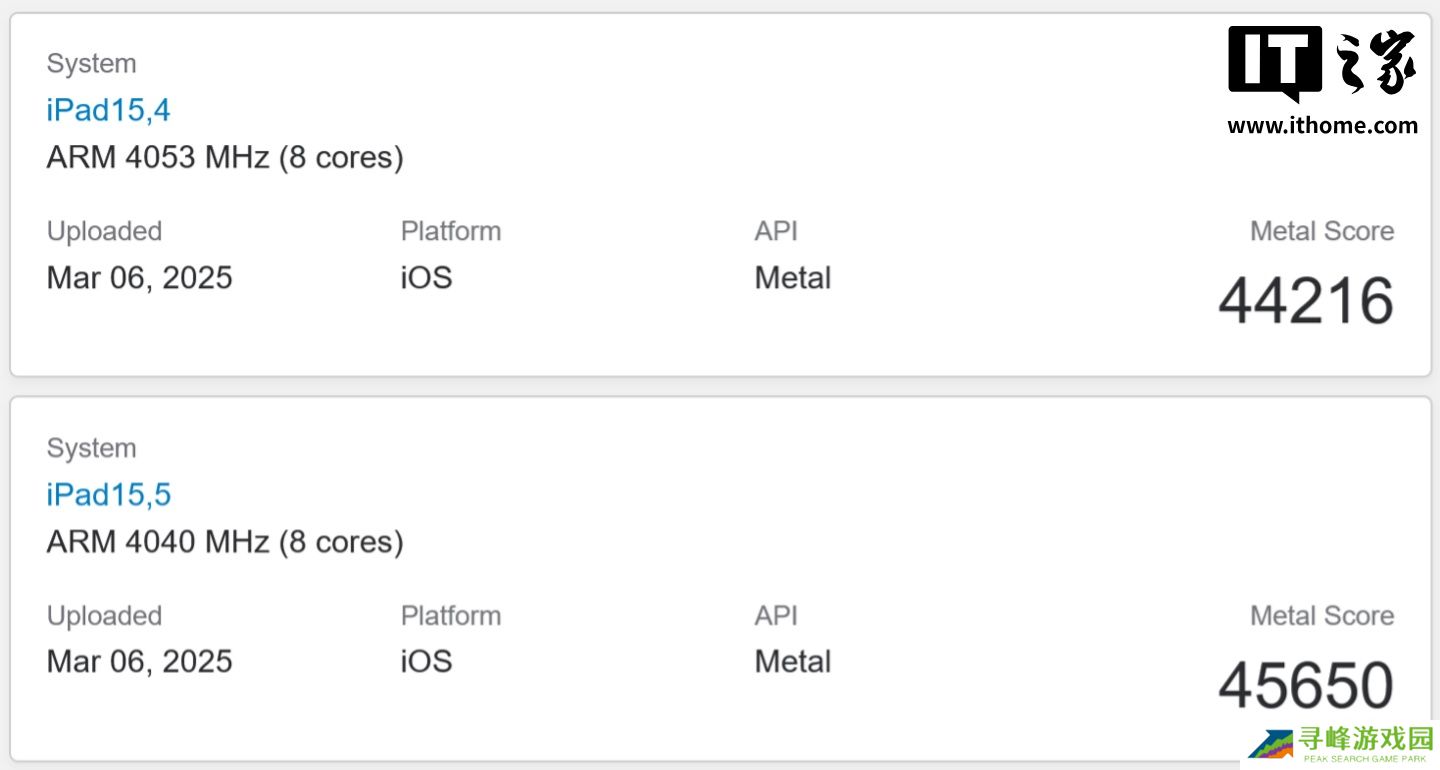1440x770 pixels.
Task: Select the 44216 Metal Score value
Action: click(1305, 301)
